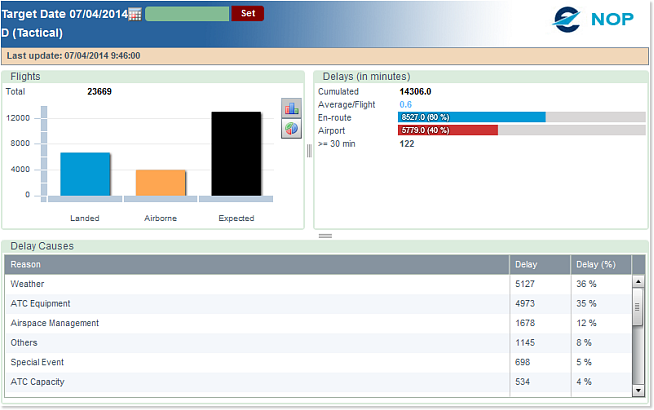Select the ATC Equipment row
Image resolution: width=654 pixels, height=410 pixels.
coord(257,303)
